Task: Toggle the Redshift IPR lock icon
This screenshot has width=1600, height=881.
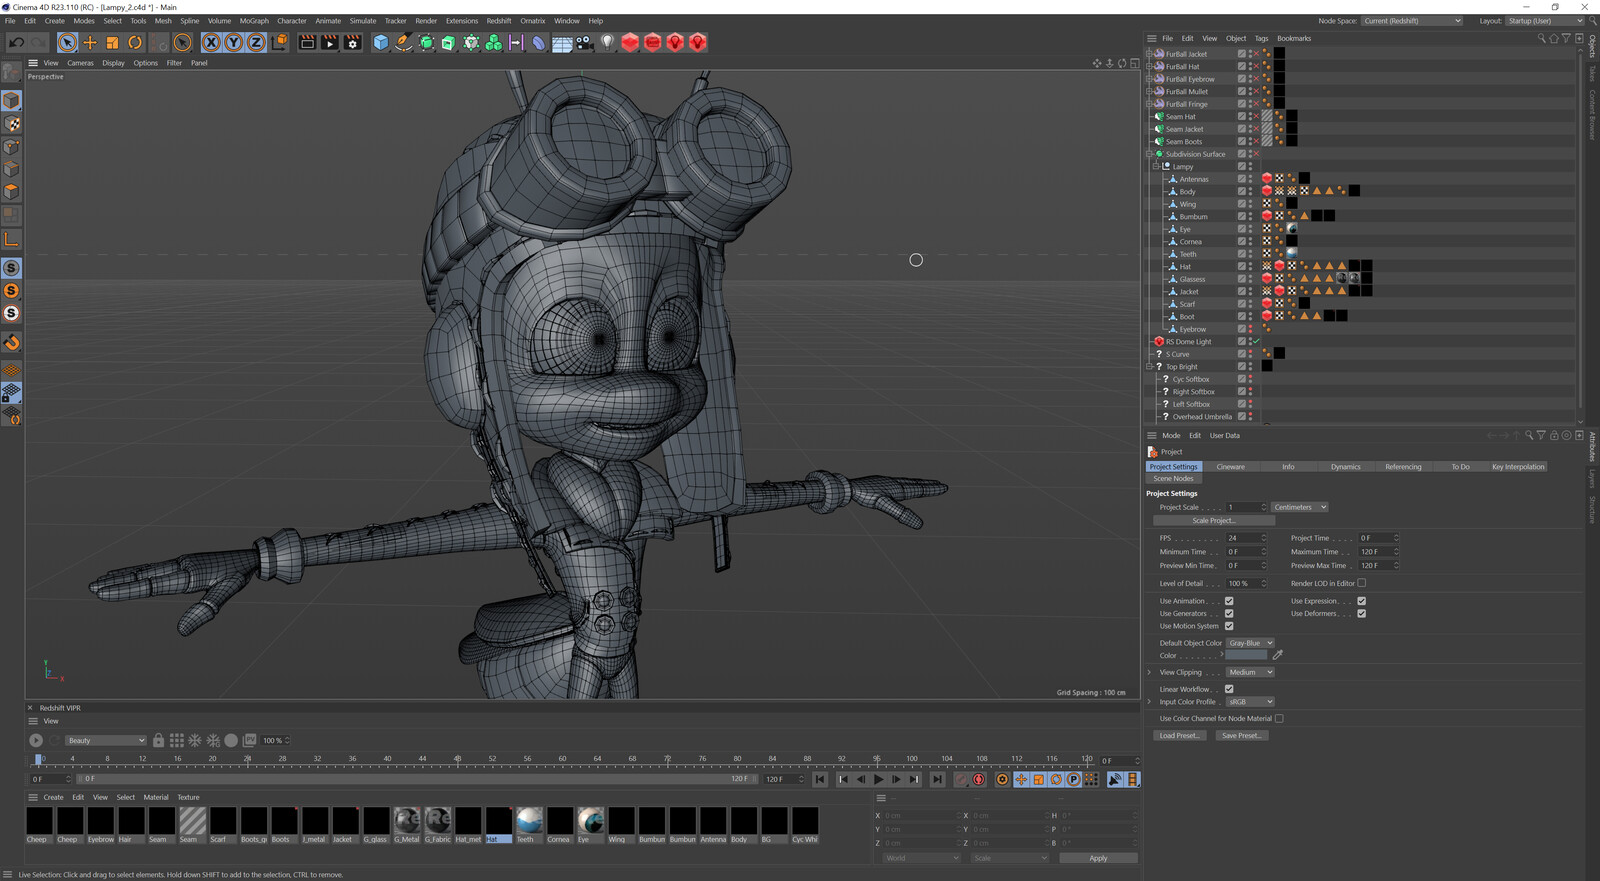Action: [x=158, y=740]
